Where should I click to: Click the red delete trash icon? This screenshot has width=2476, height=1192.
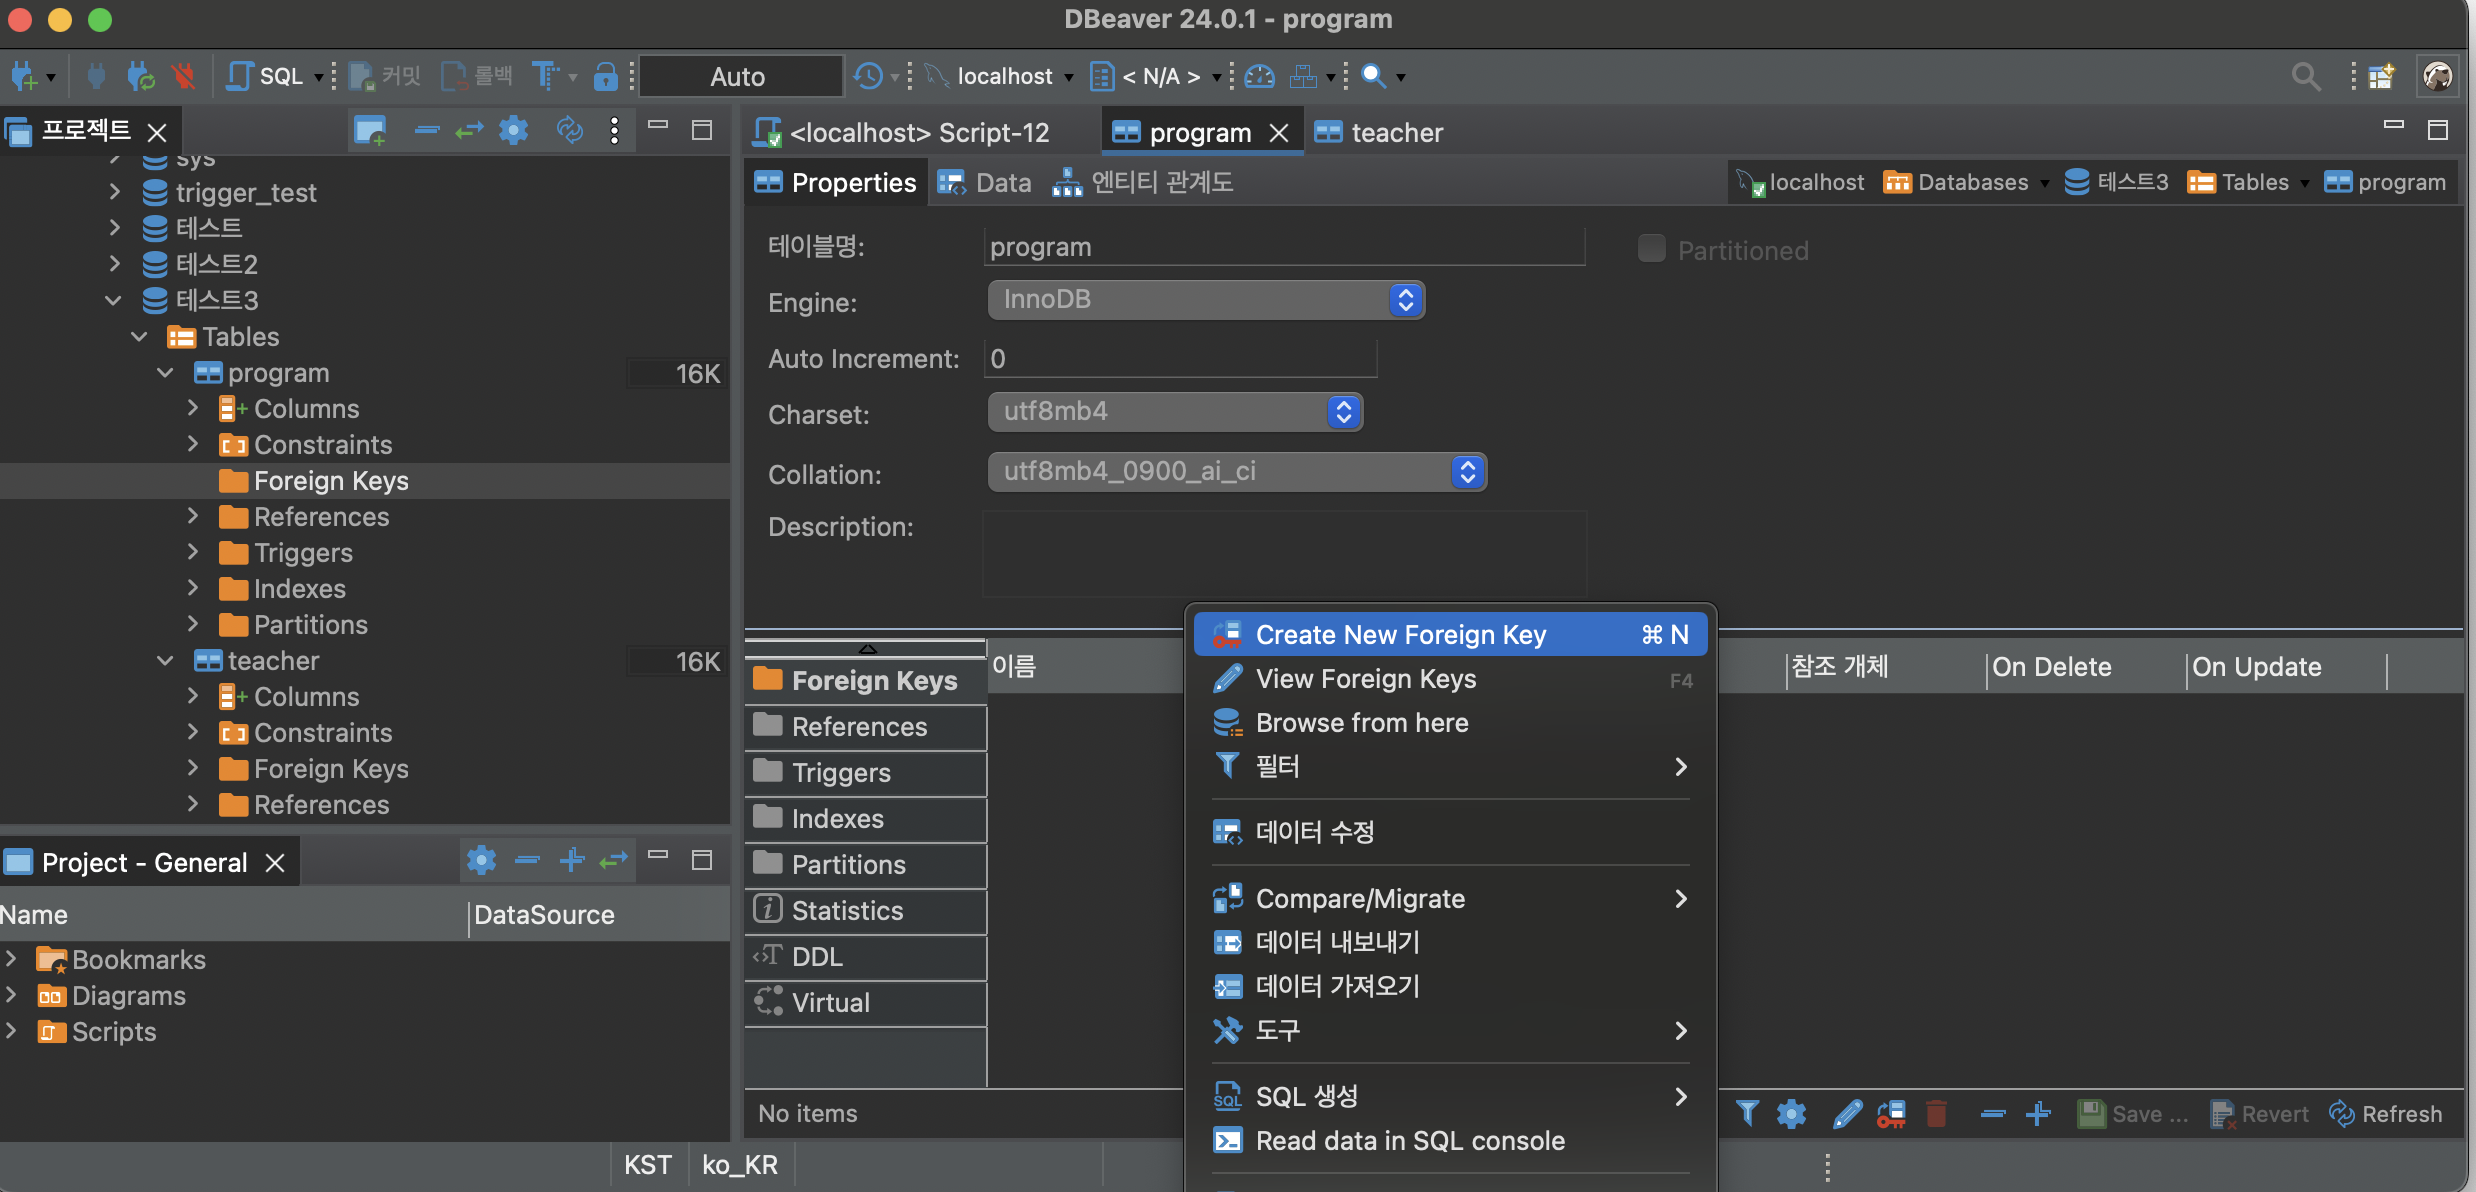coord(1936,1113)
